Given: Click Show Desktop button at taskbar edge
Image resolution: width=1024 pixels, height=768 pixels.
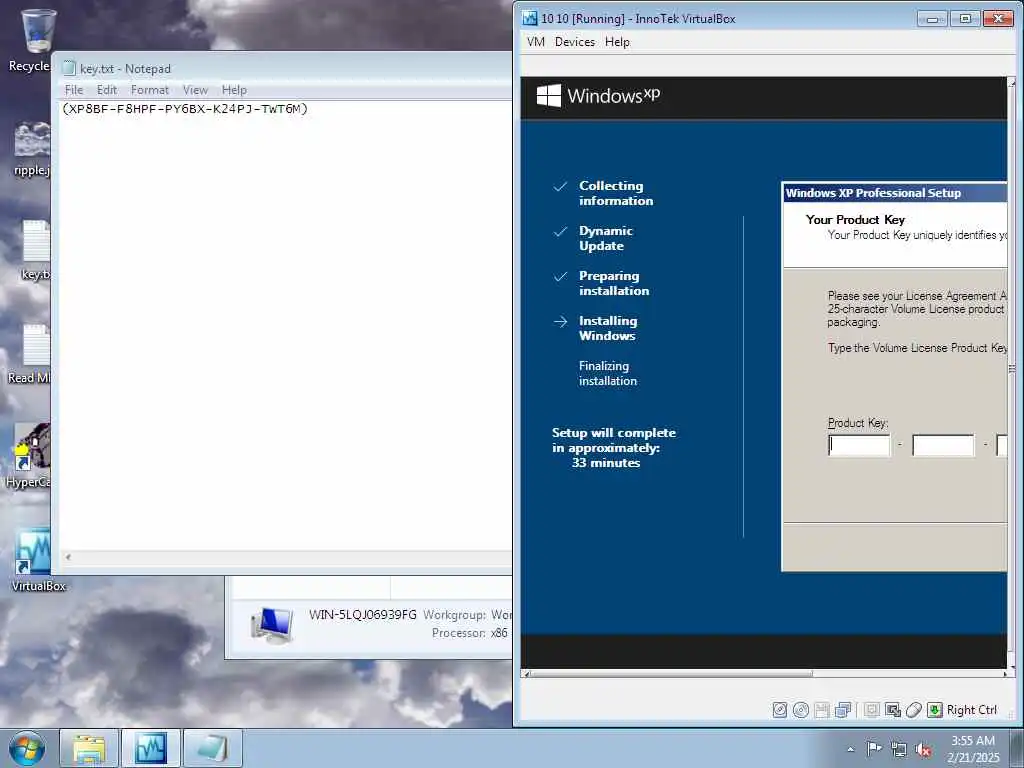Looking at the screenshot, I should coord(1018,748).
